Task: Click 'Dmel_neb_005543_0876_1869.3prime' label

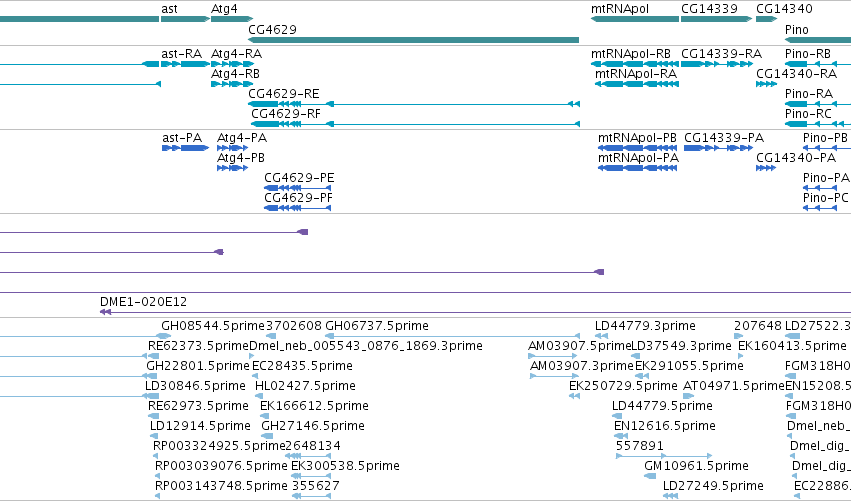Action: pyautogui.click(x=366, y=346)
